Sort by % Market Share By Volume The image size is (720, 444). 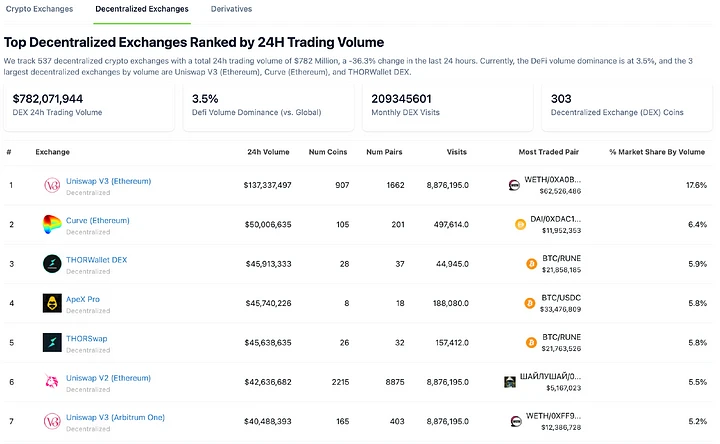[x=657, y=152]
